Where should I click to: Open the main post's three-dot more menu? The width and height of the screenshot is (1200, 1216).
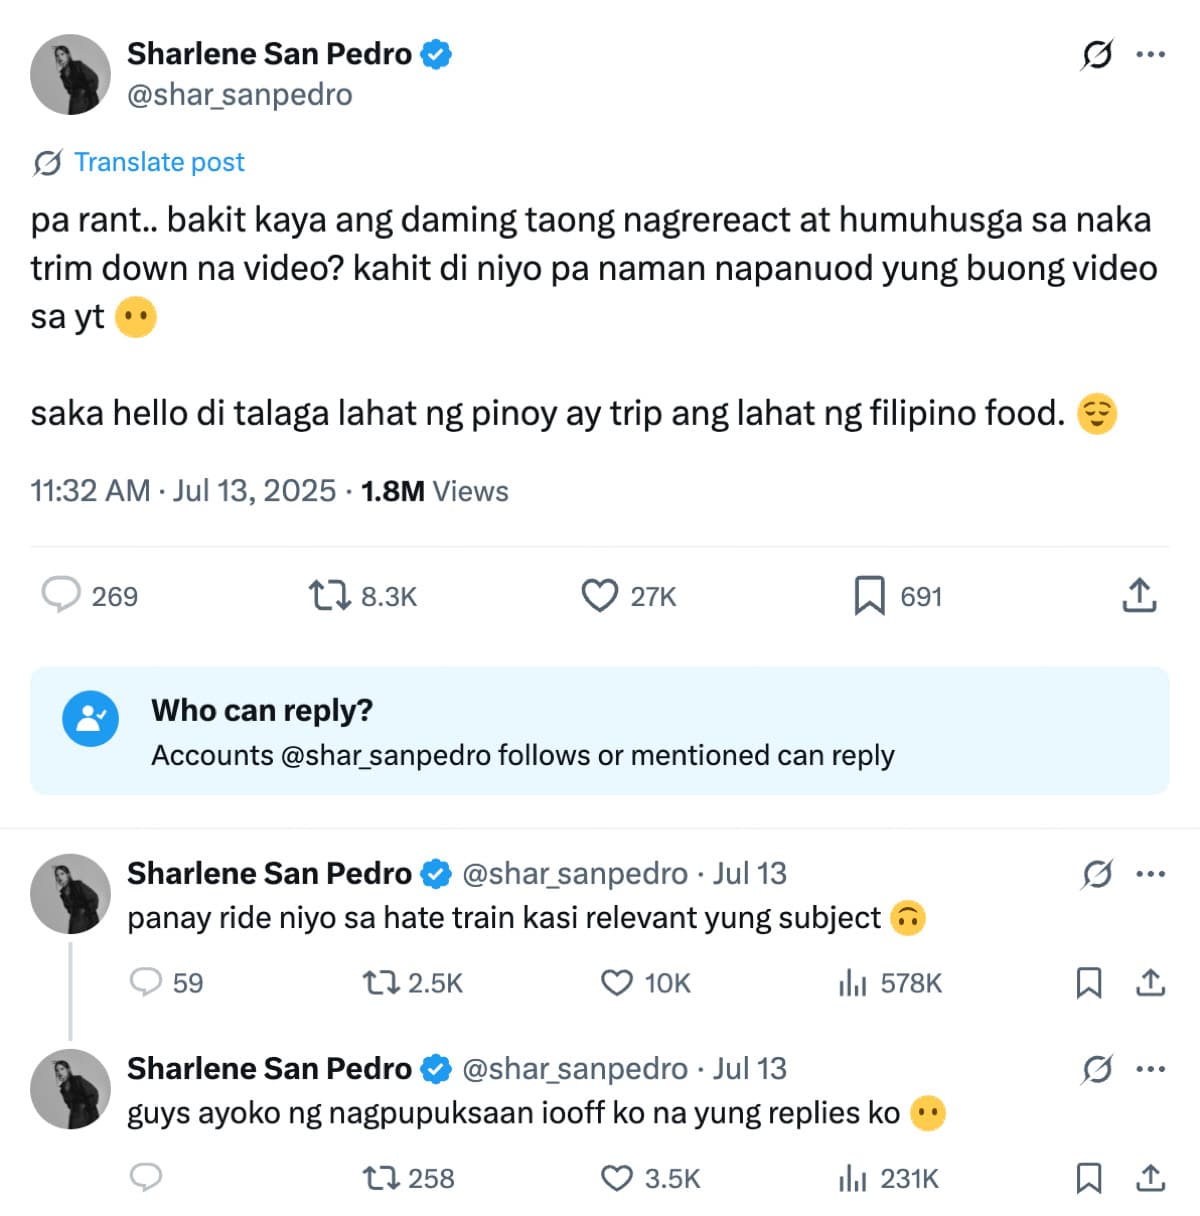pos(1151,54)
